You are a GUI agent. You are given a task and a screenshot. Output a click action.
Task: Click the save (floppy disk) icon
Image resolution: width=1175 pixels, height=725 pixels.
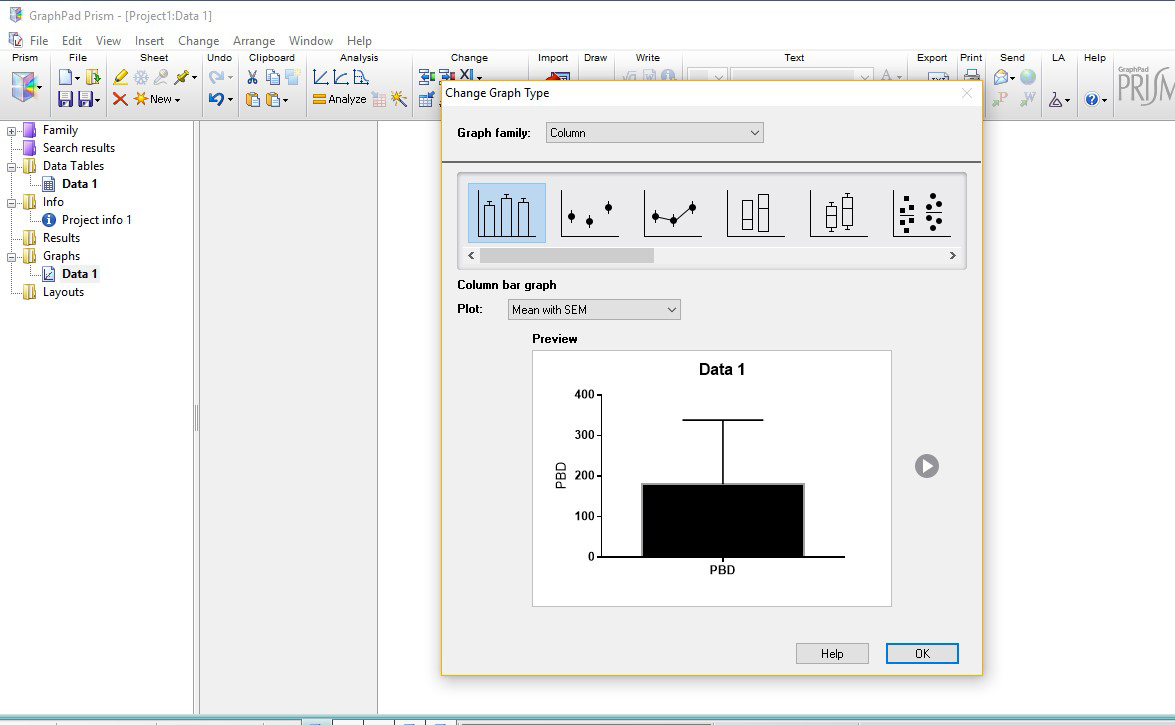pyautogui.click(x=65, y=99)
